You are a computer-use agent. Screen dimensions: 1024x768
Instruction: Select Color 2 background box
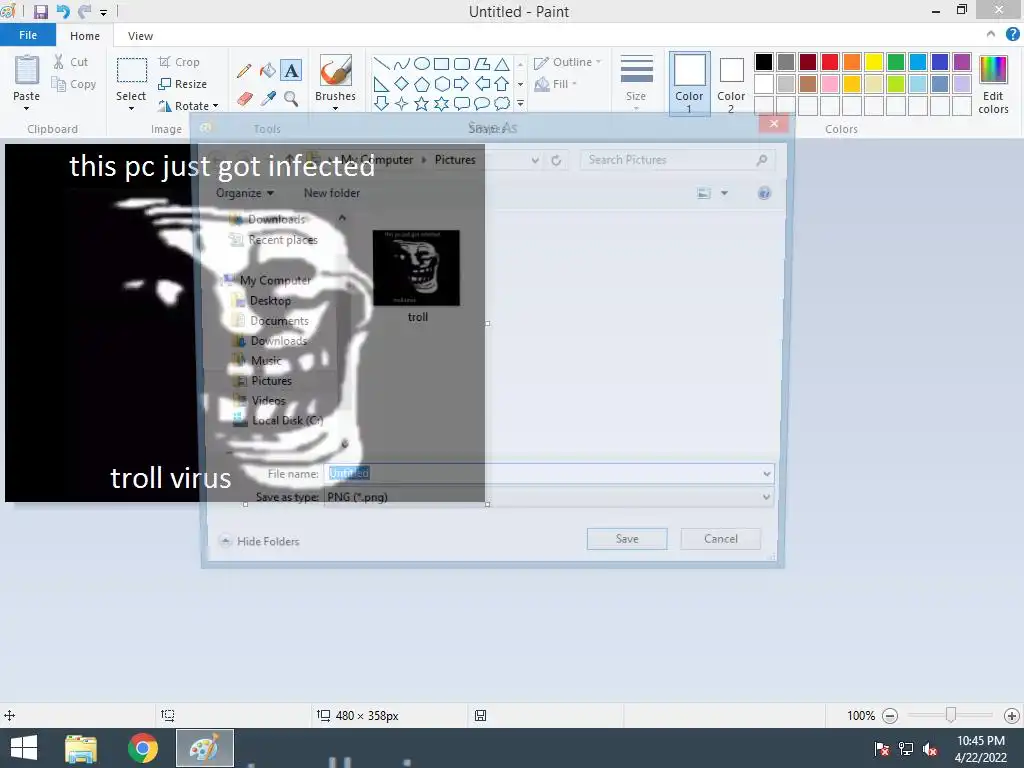point(731,84)
